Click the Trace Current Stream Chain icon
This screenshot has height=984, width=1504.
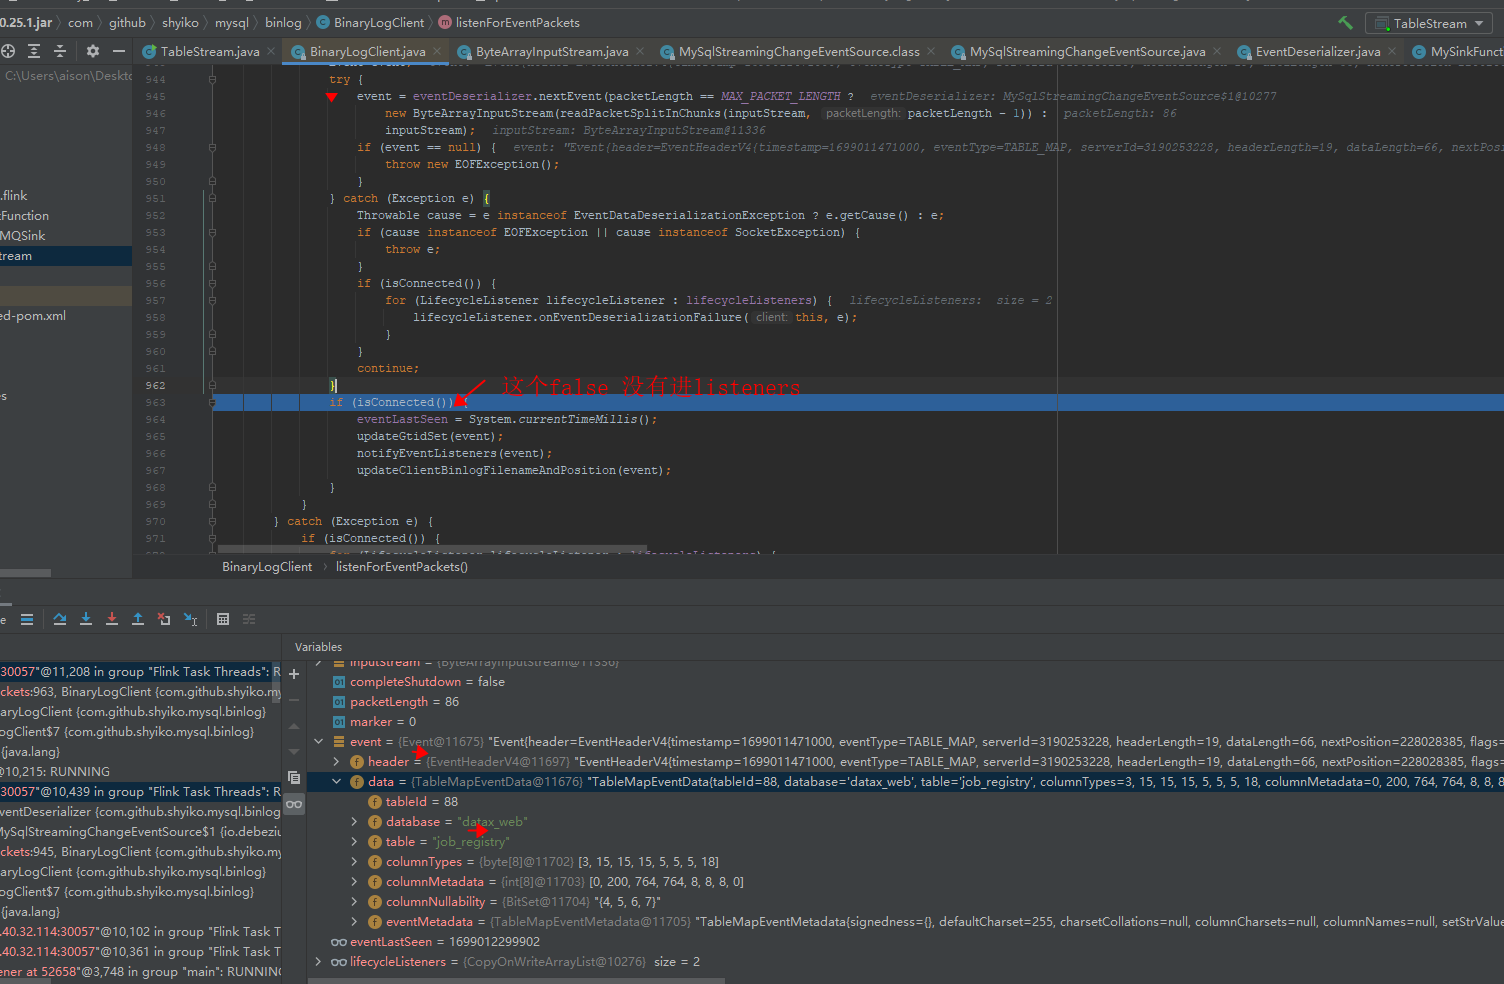(249, 619)
